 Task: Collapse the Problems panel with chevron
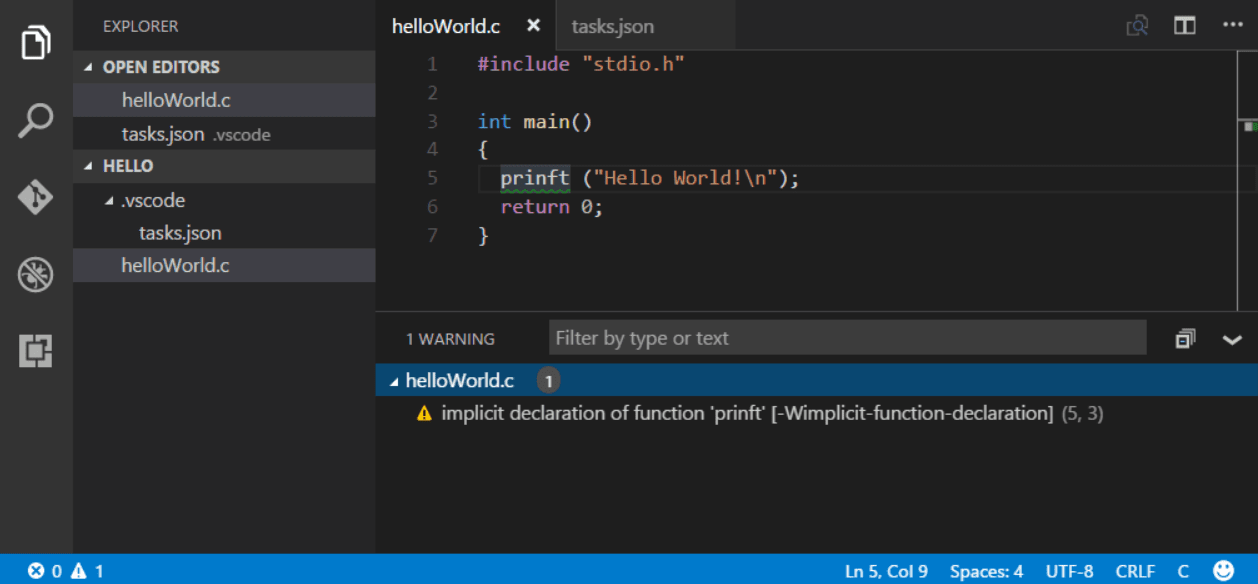point(1232,339)
